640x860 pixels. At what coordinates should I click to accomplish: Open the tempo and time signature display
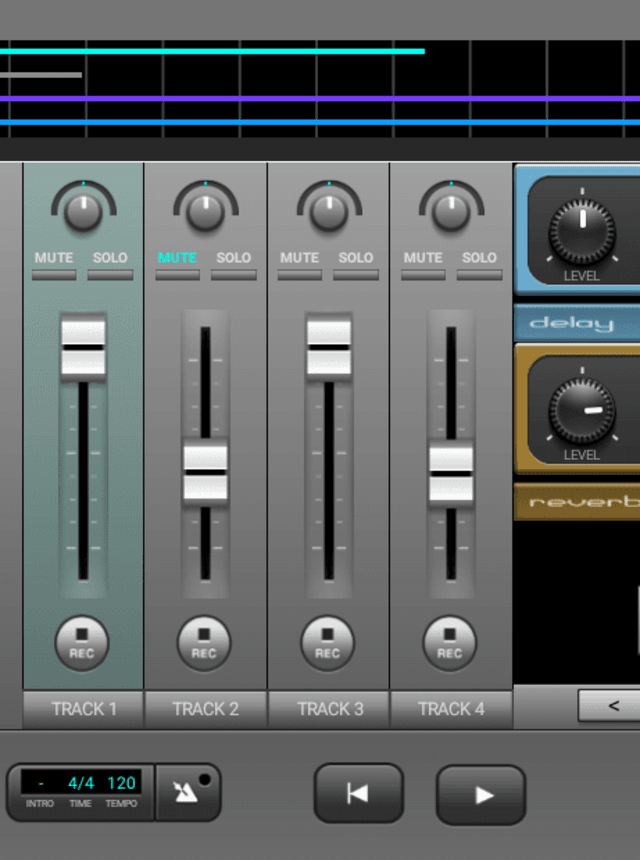[81, 791]
